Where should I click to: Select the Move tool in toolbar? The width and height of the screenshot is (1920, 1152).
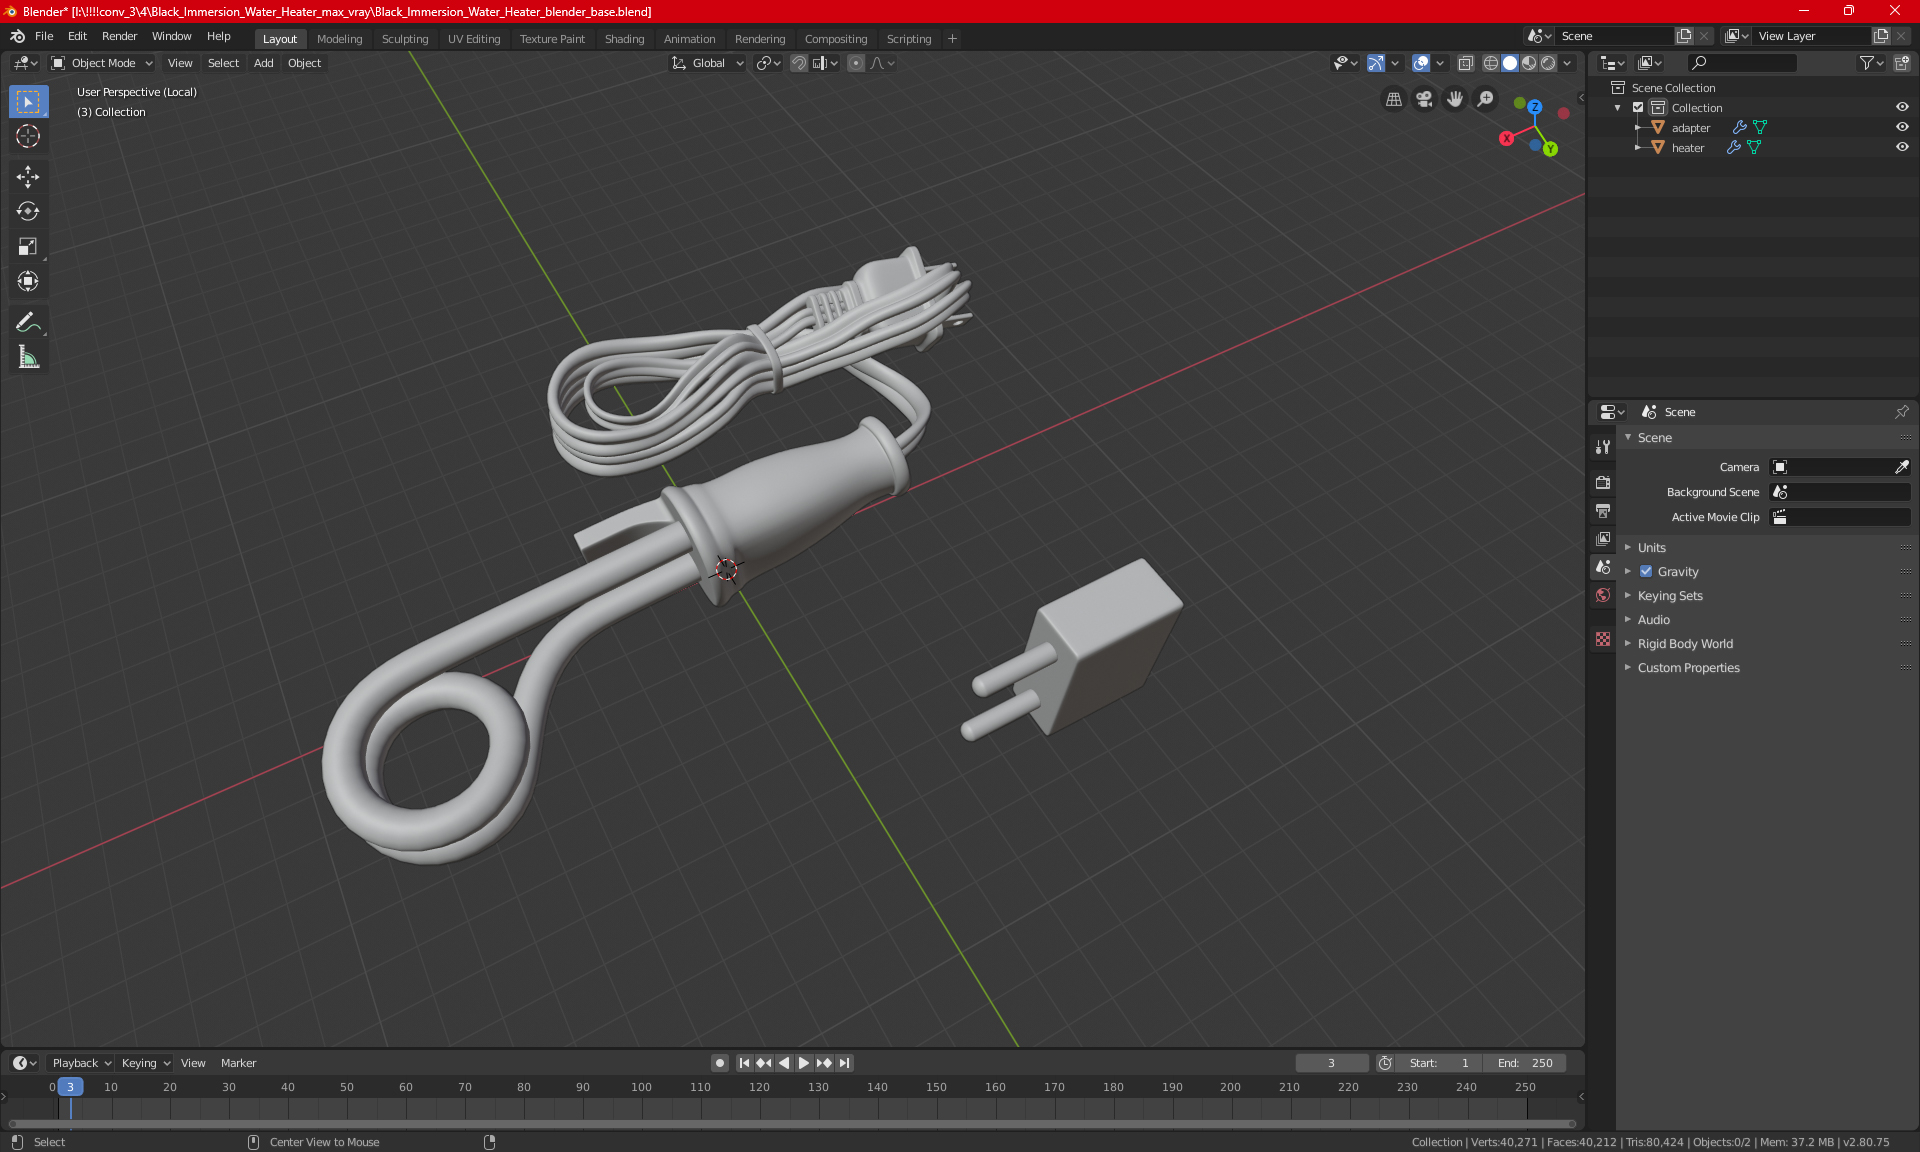click(28, 177)
